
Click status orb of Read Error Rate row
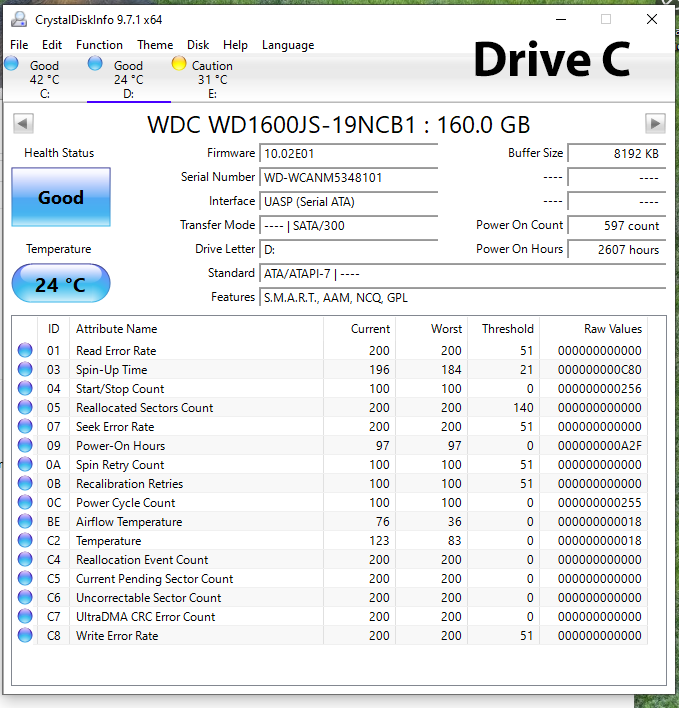[x=25, y=350]
